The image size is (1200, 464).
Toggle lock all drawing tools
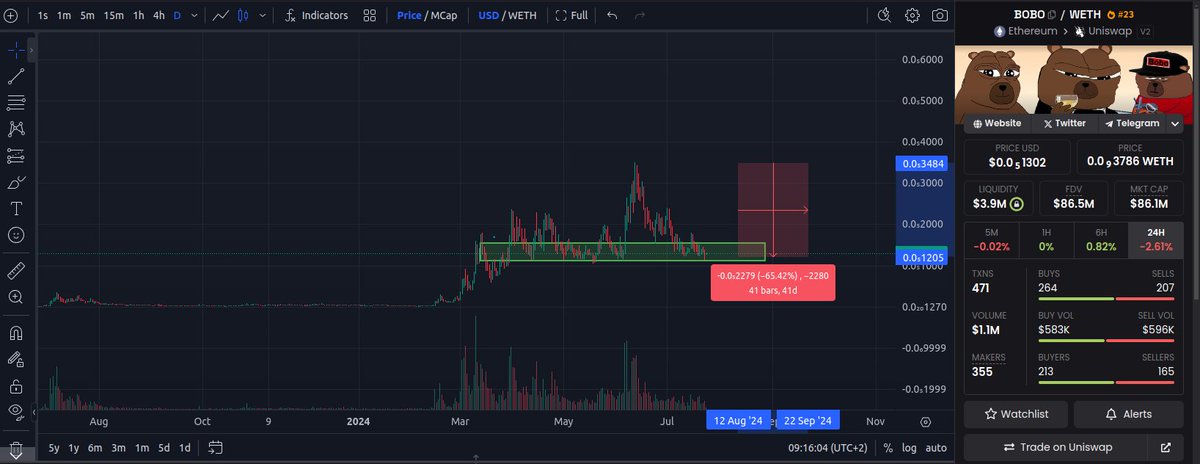(x=16, y=386)
